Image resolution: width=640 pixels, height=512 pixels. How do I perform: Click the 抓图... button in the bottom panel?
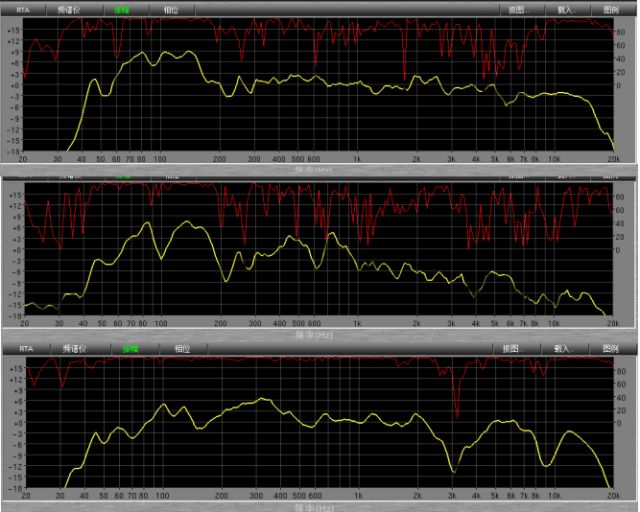tap(512, 349)
